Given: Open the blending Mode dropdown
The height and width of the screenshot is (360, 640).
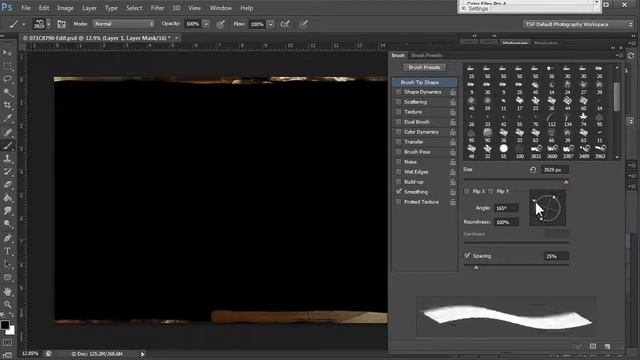Looking at the screenshot, I should click(124, 24).
